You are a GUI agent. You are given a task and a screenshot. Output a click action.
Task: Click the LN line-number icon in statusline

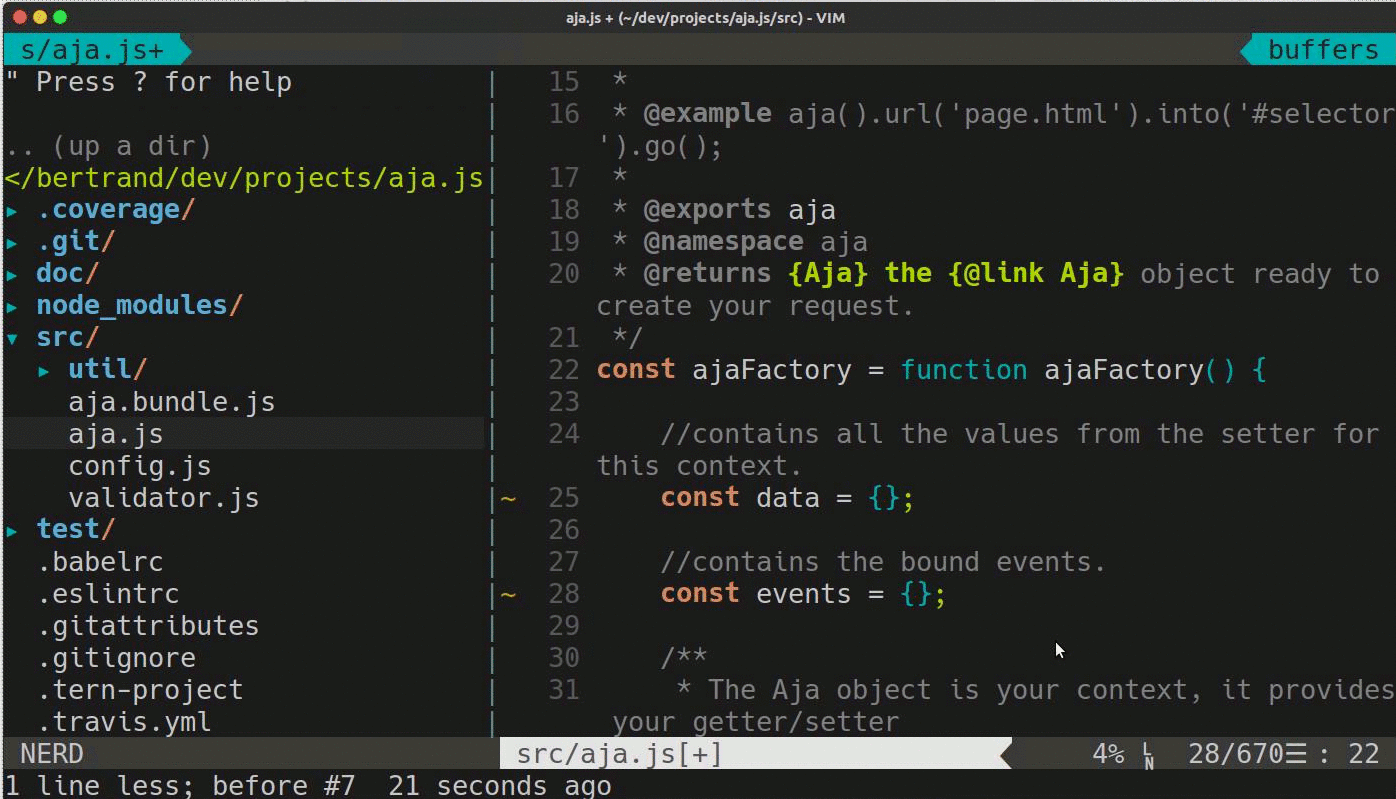click(1149, 755)
